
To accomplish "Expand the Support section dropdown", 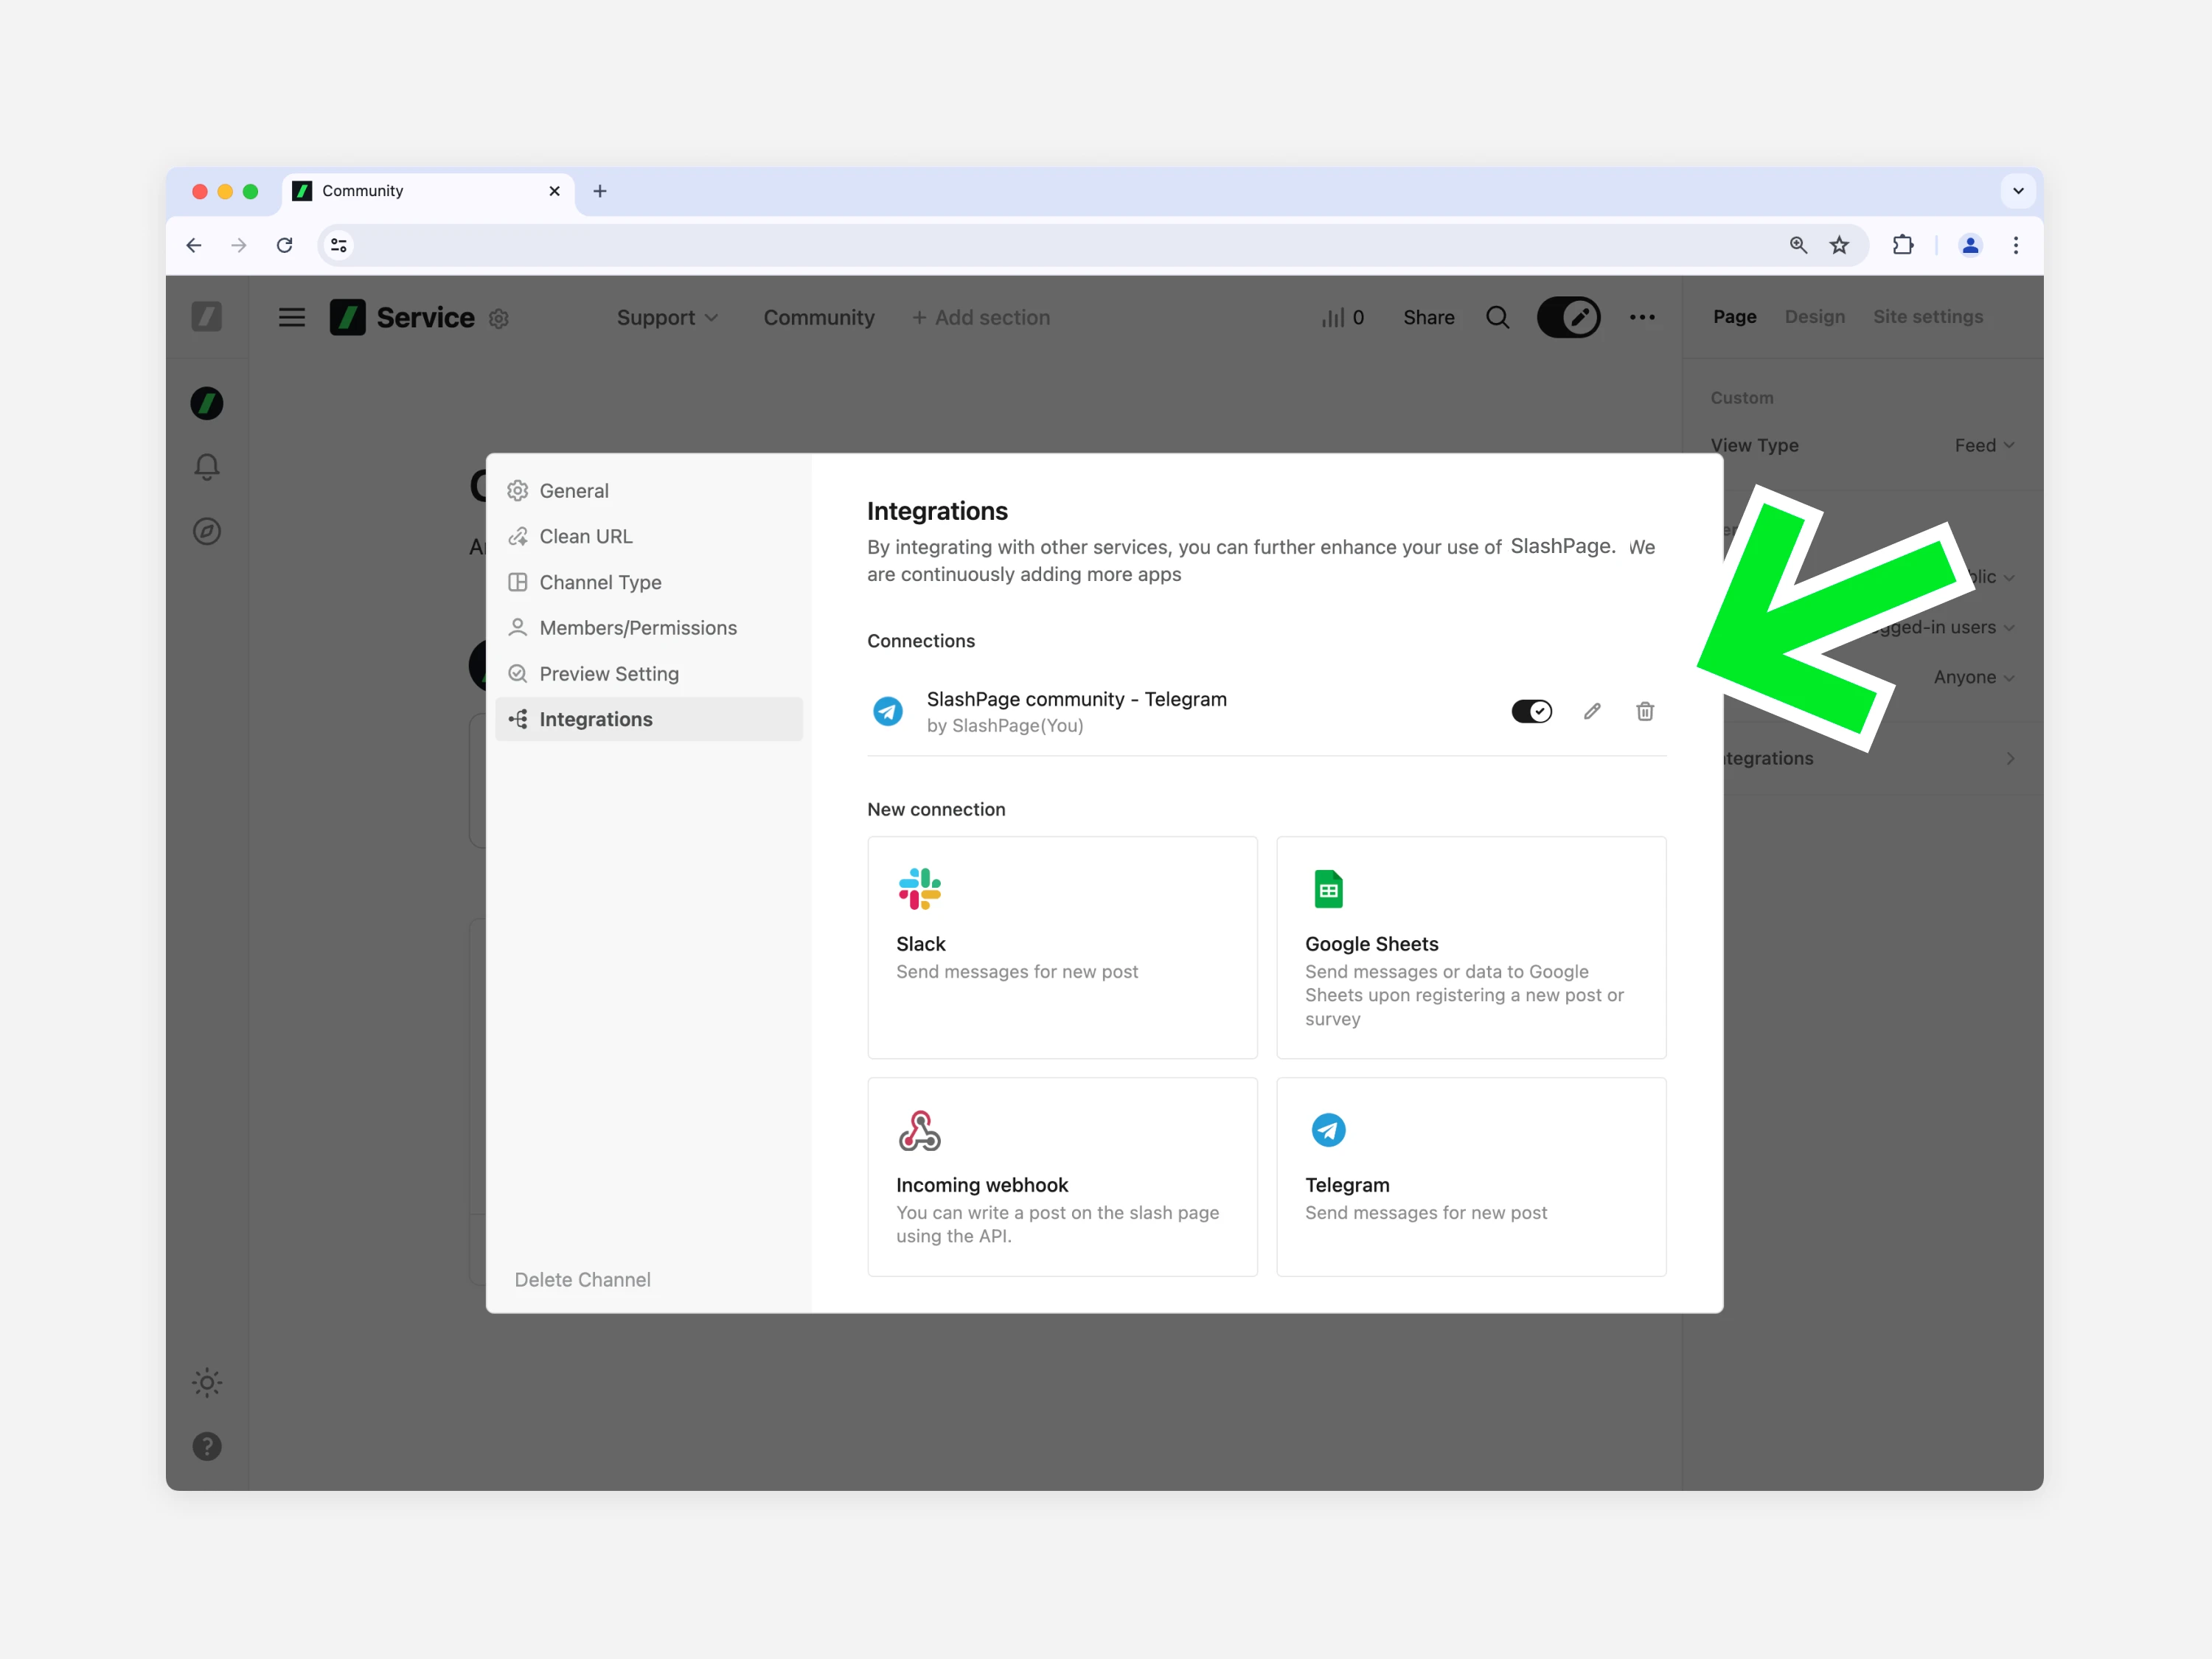I will coord(667,317).
